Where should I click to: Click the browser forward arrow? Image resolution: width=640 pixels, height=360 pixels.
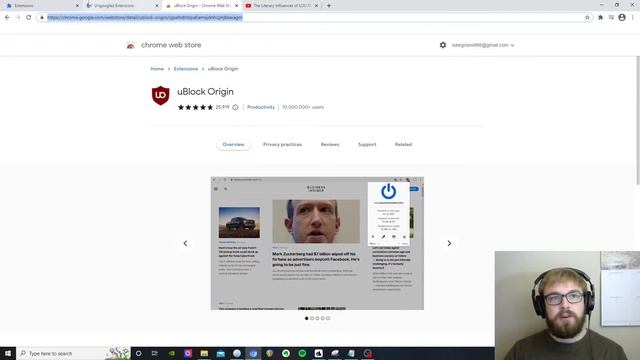click(x=18, y=18)
